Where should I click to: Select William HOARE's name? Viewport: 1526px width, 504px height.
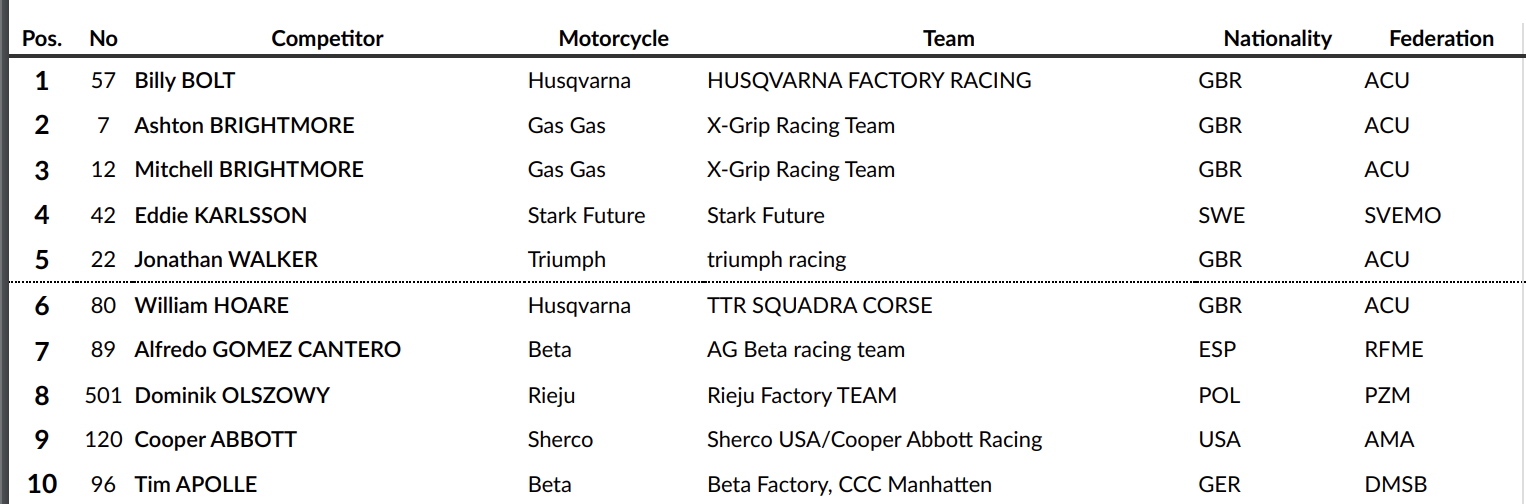point(212,305)
